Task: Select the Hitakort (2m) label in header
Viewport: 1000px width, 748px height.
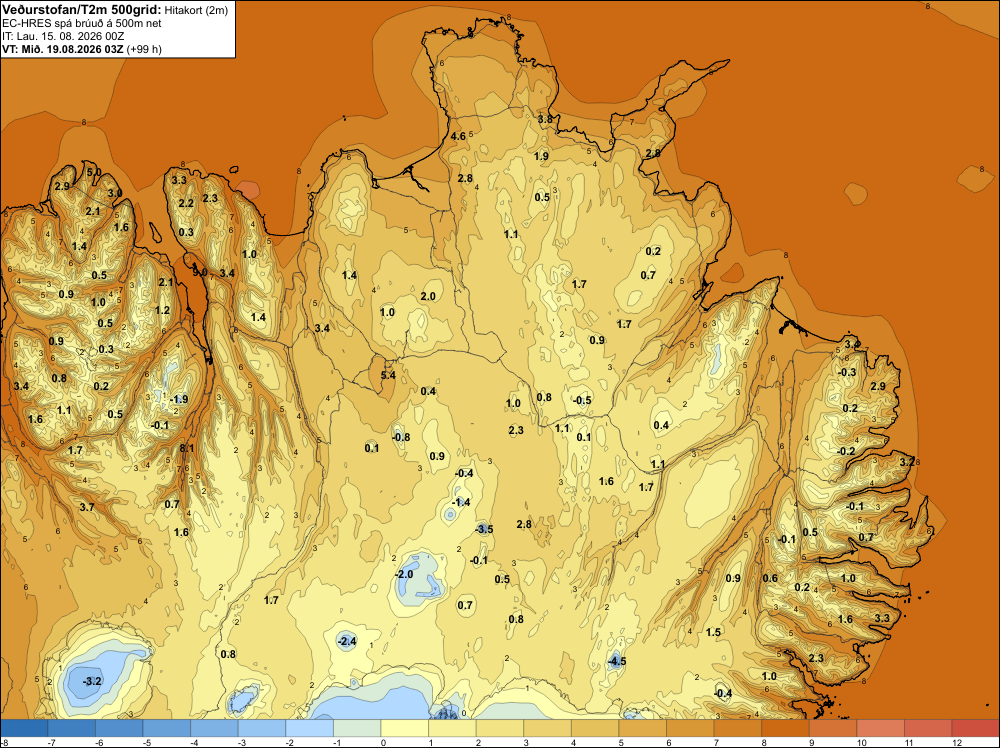Action: coord(196,10)
